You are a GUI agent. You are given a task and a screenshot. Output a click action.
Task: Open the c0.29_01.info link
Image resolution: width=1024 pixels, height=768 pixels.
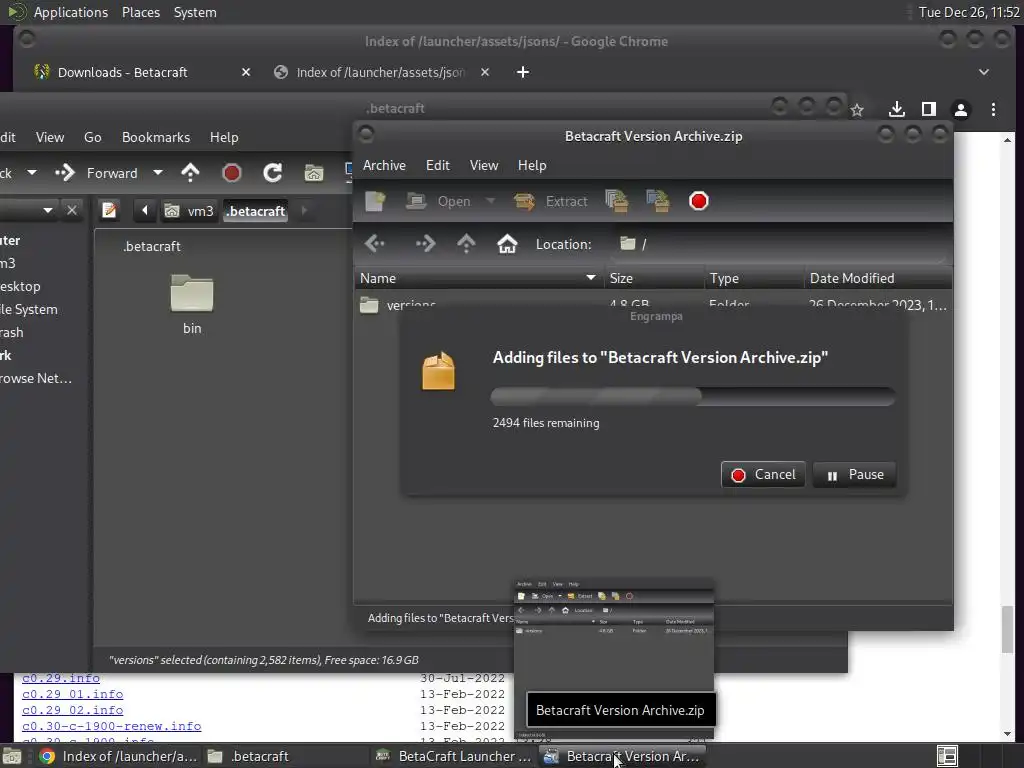click(x=72, y=694)
